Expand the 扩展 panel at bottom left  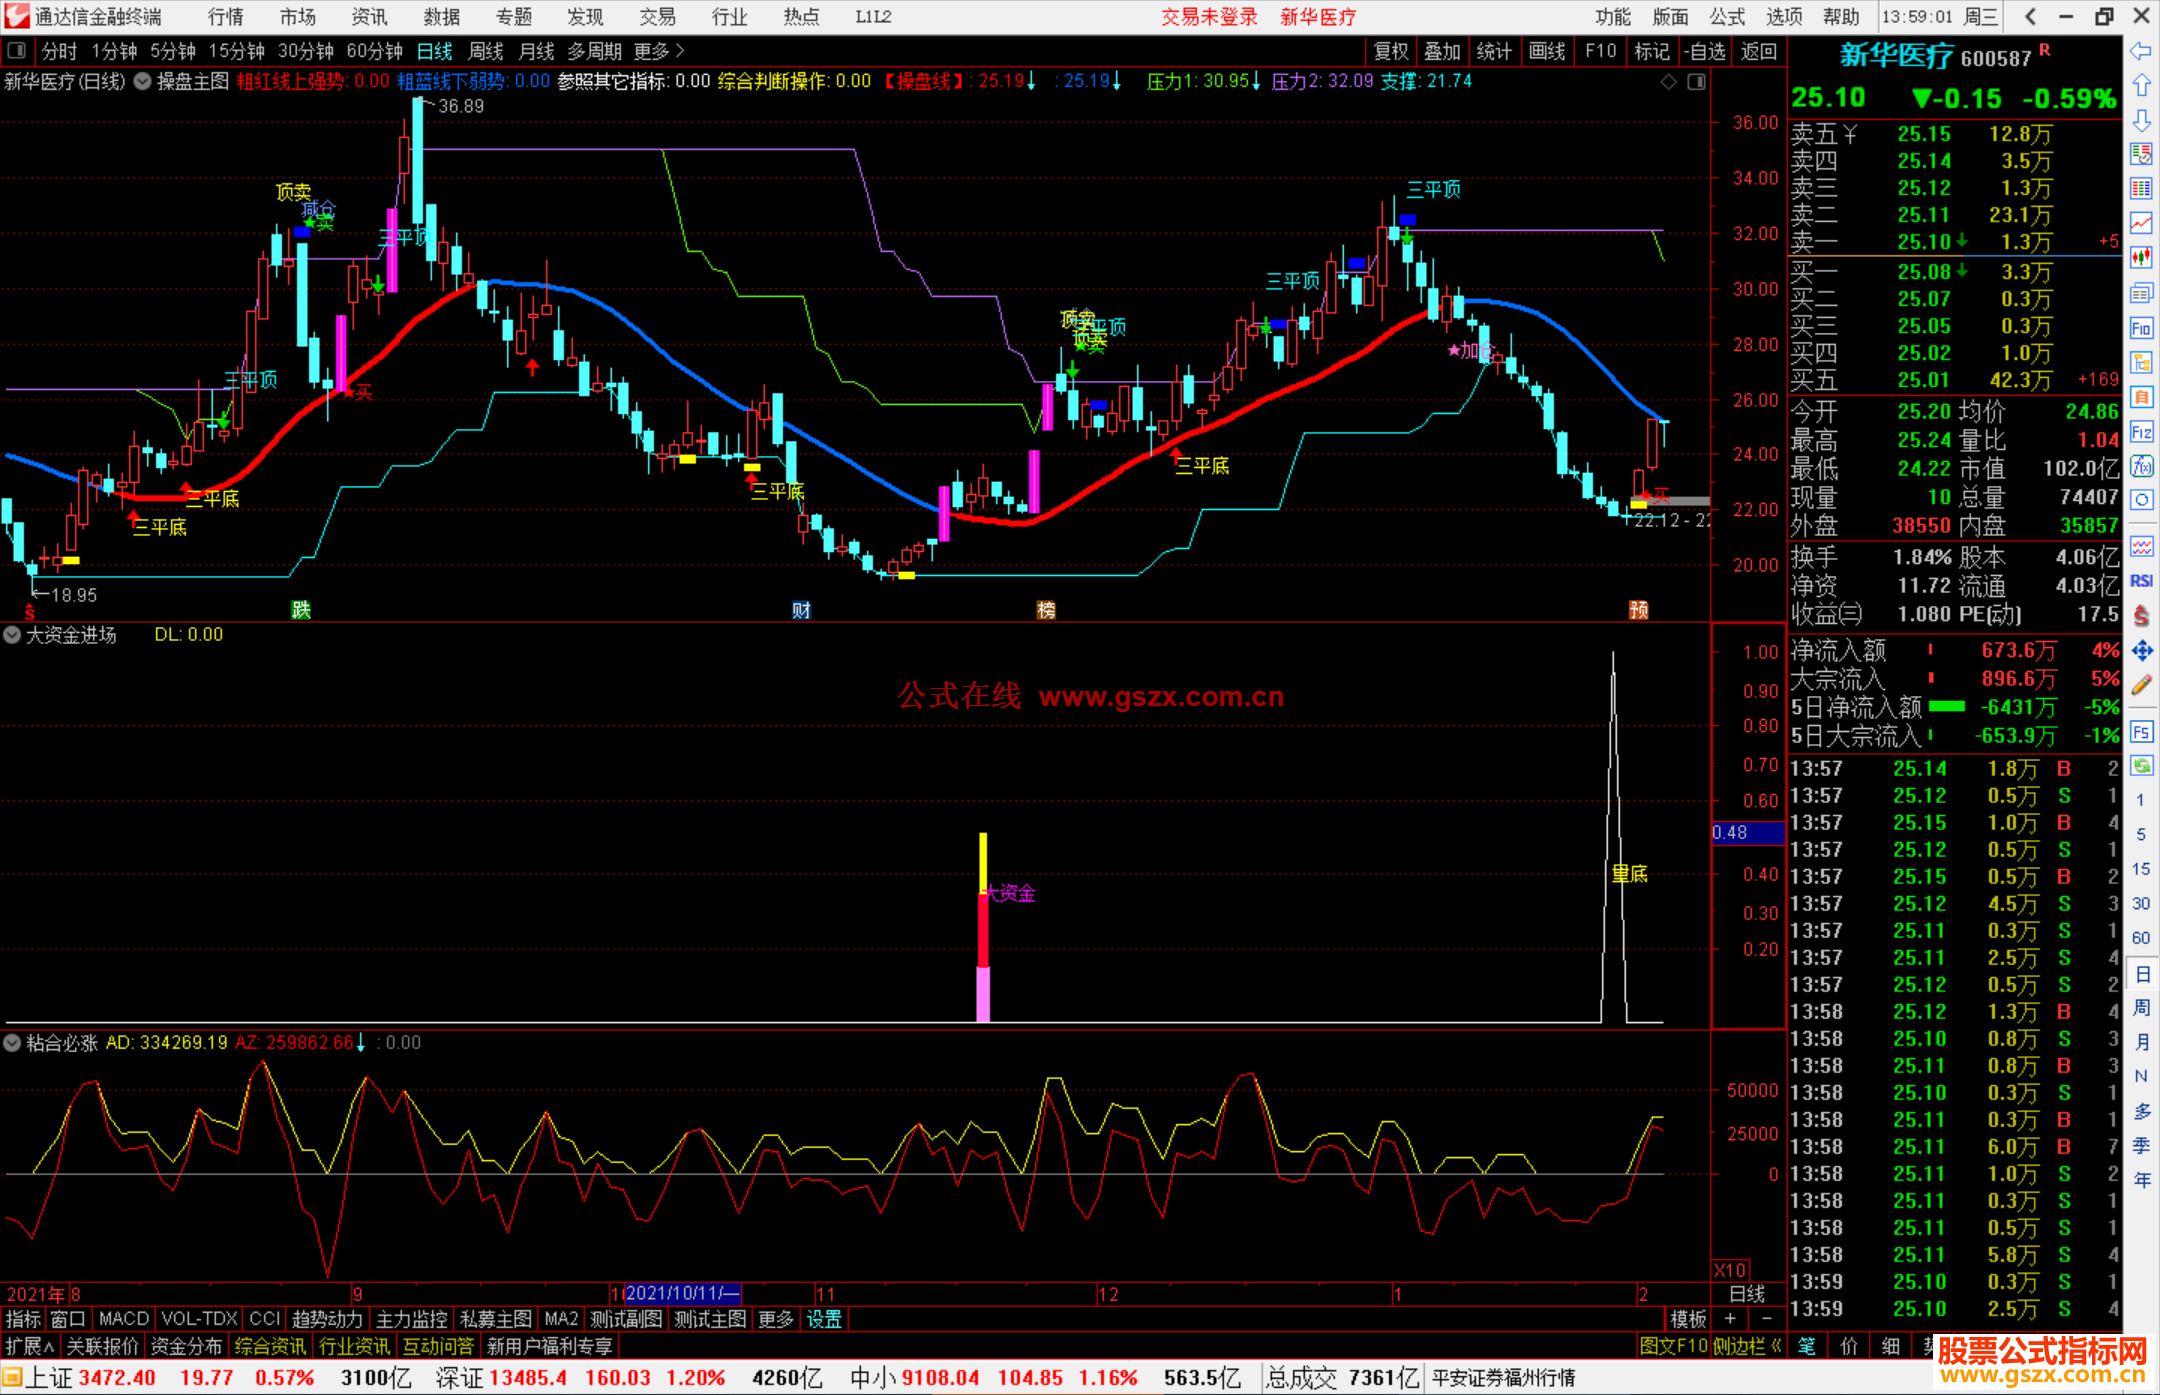30,1346
